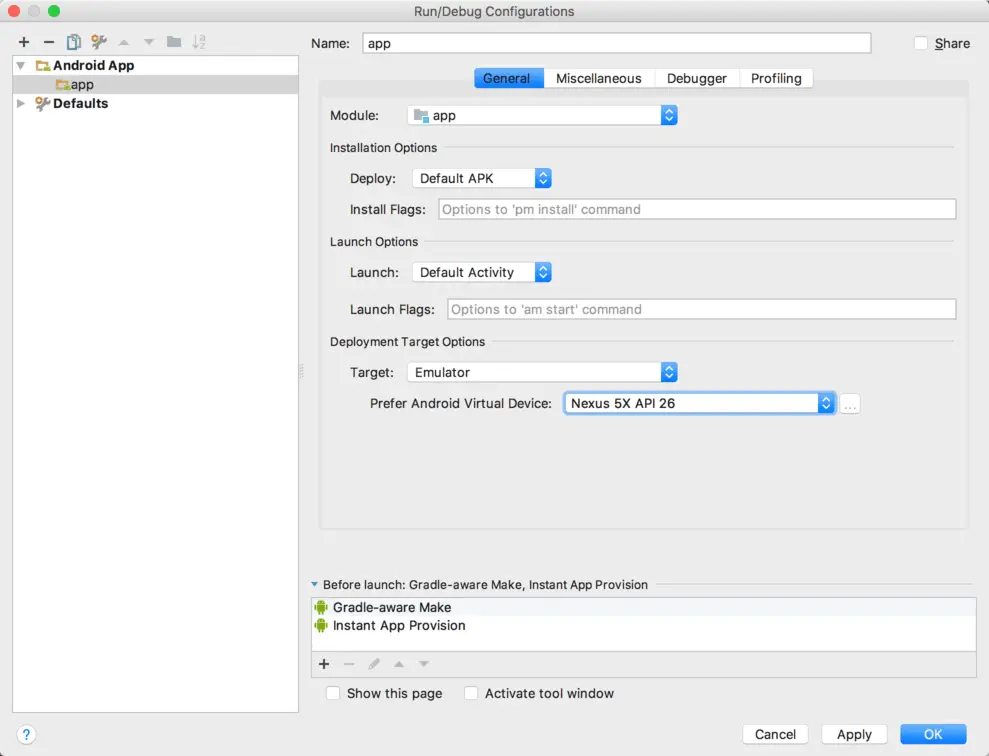Switch to the Debugger tab
This screenshot has height=756, width=989.
696,78
